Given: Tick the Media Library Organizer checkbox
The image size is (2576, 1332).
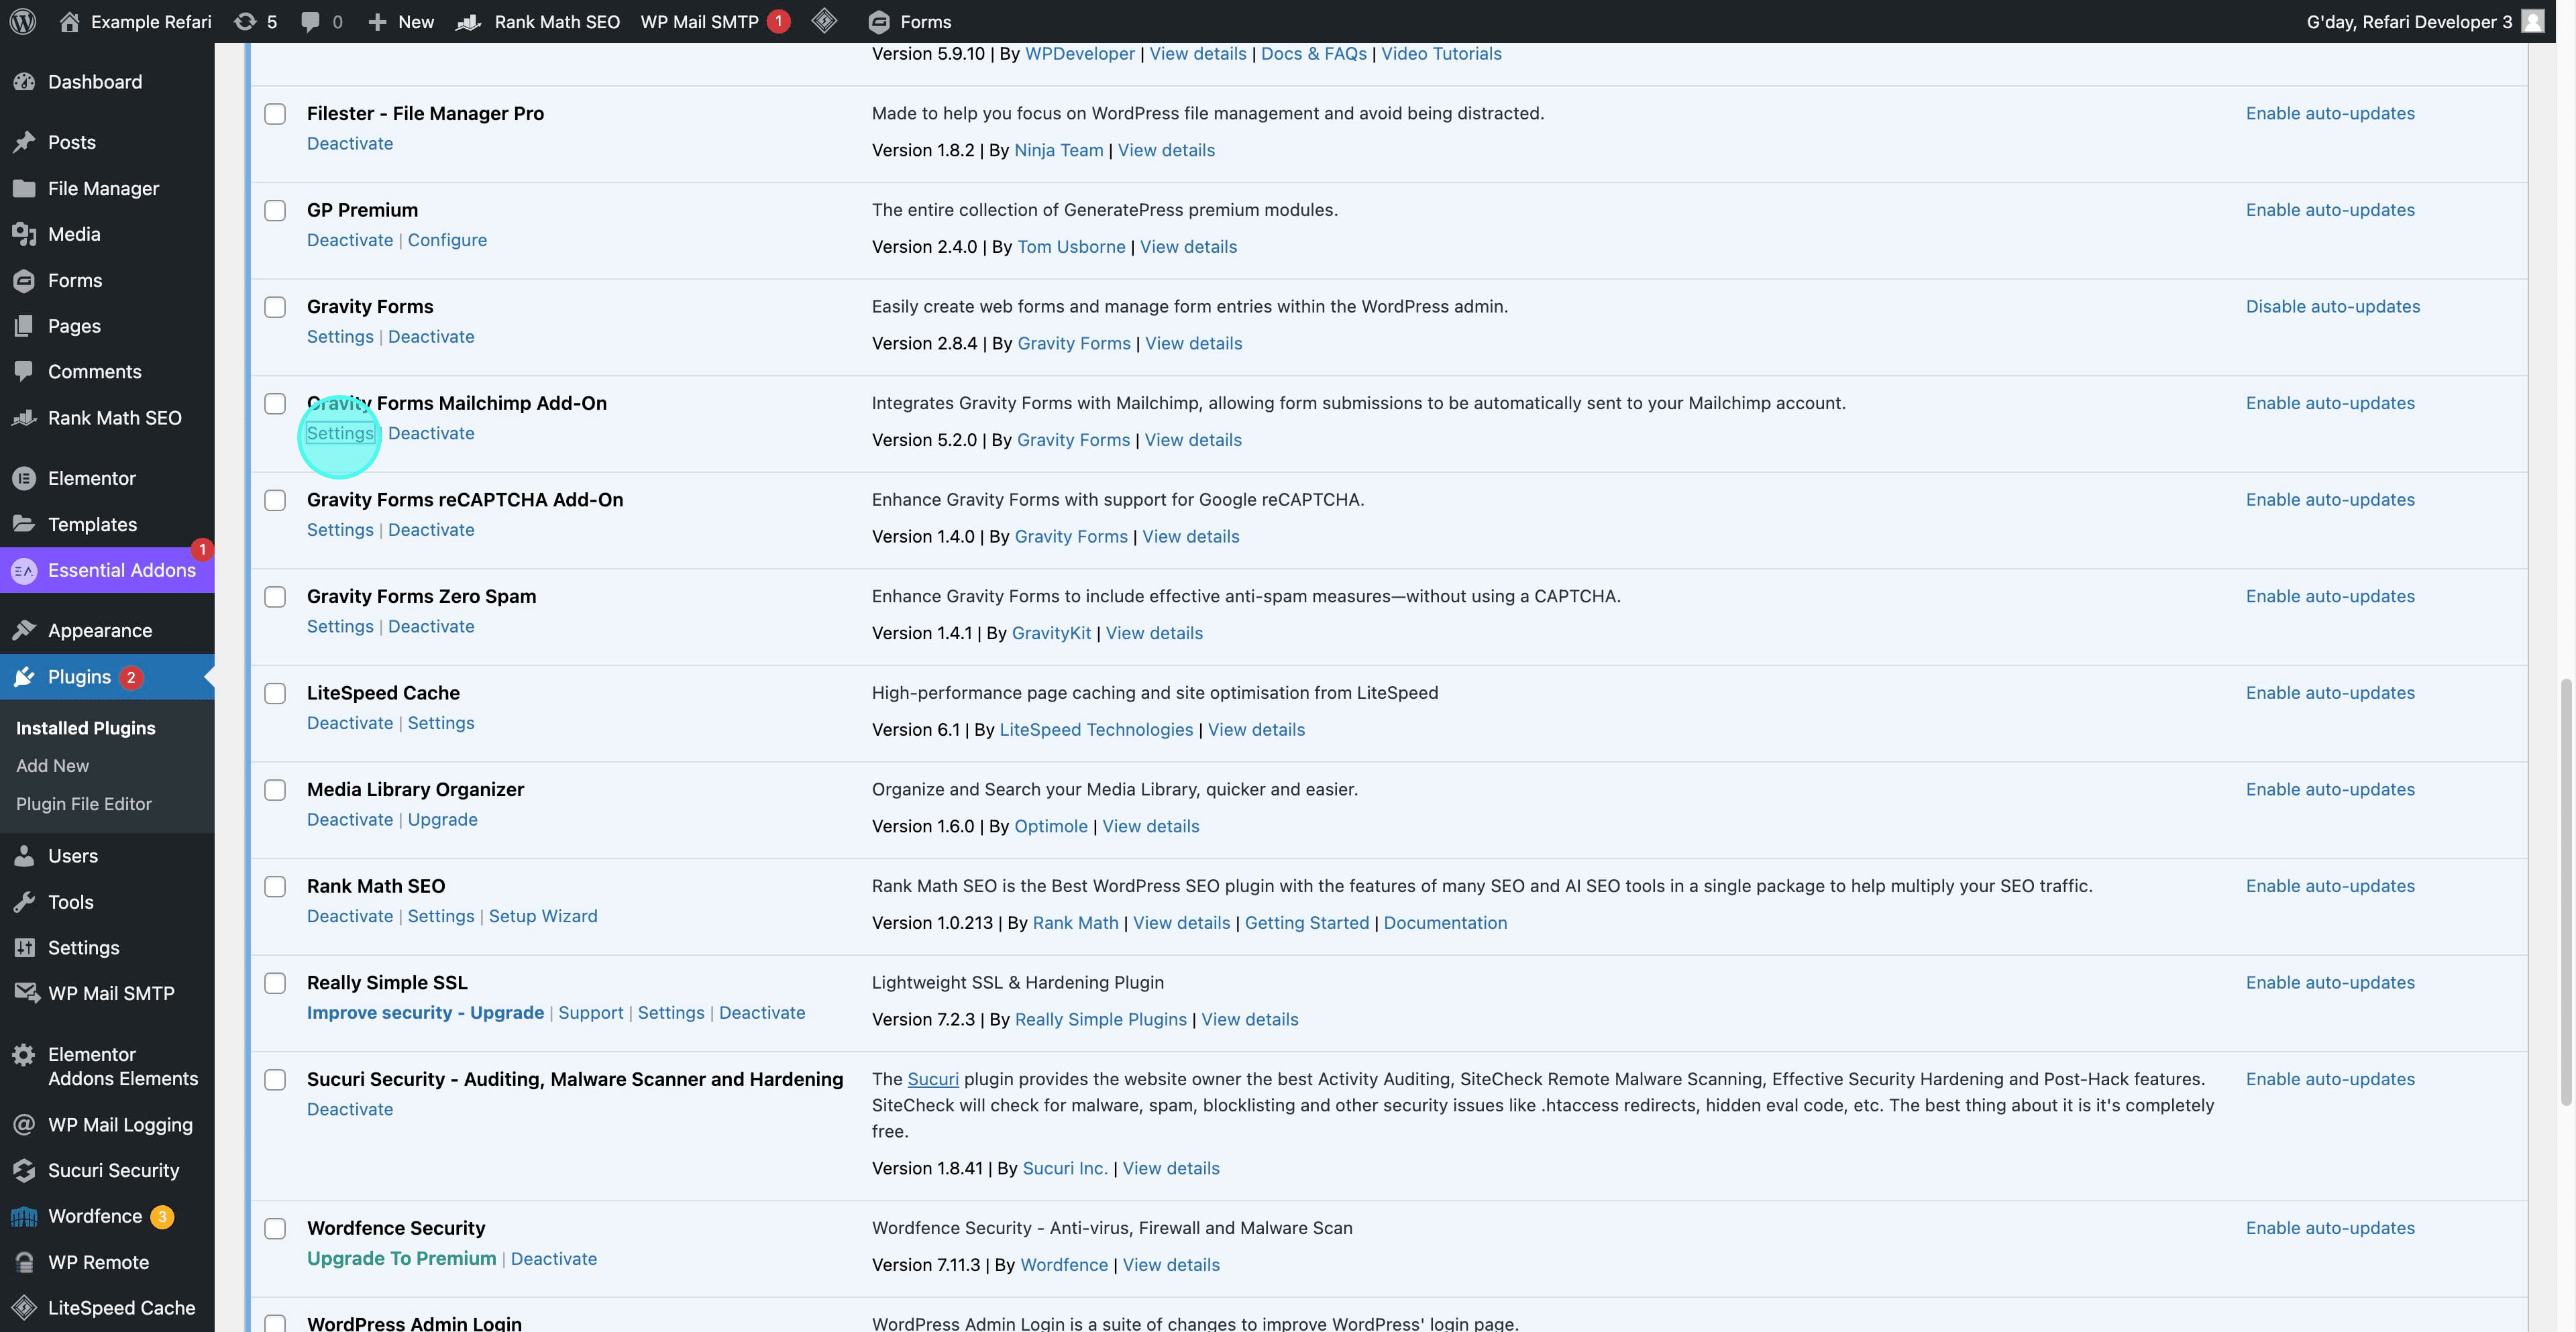Looking at the screenshot, I should click(275, 790).
